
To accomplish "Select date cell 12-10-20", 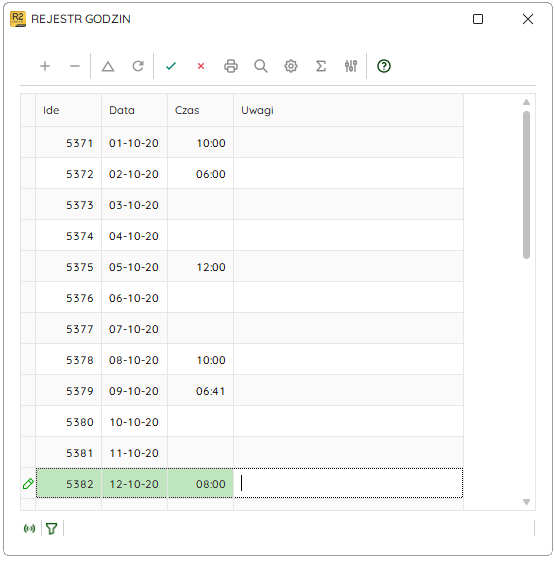I will coord(134,484).
